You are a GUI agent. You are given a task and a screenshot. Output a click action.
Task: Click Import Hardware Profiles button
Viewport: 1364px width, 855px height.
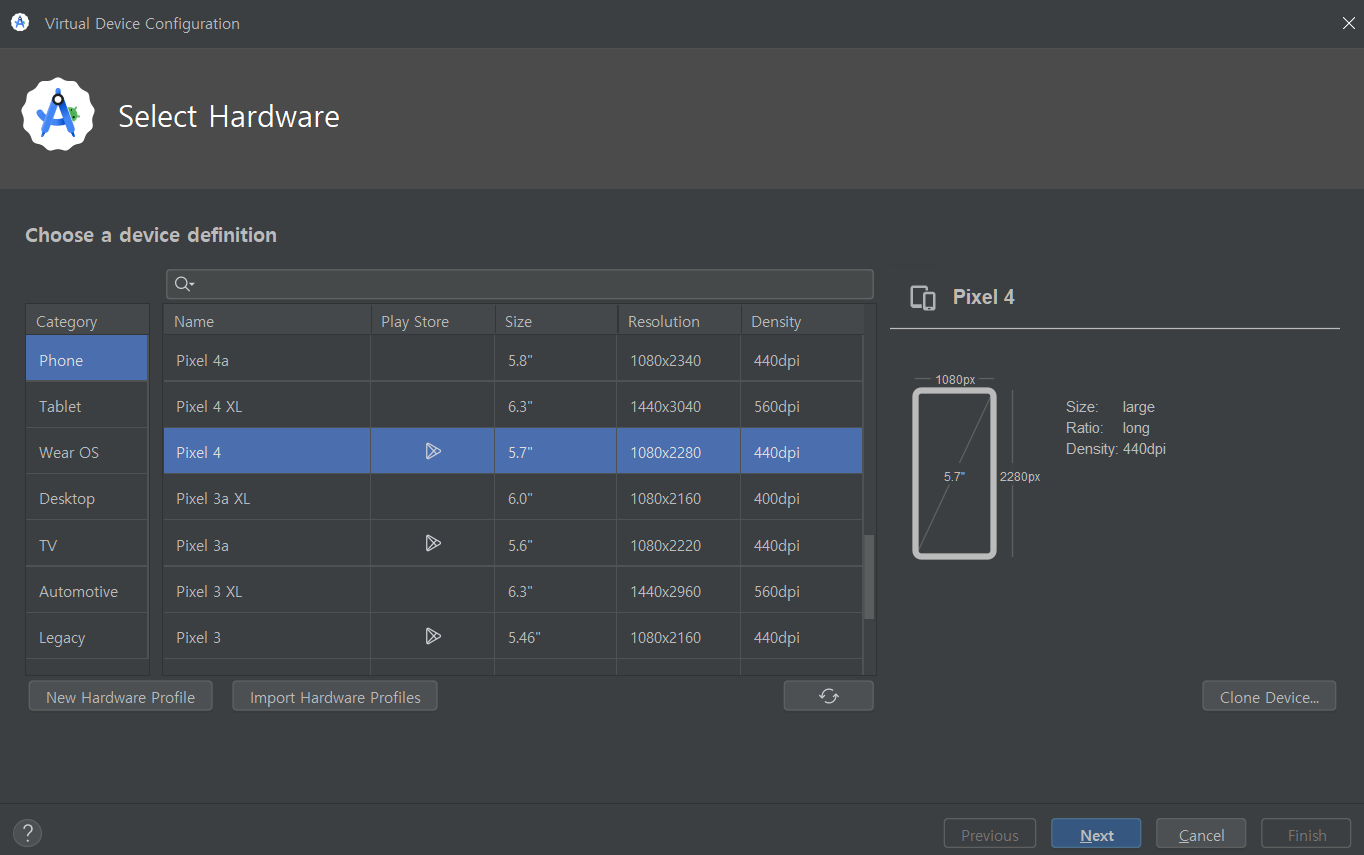tap(335, 697)
